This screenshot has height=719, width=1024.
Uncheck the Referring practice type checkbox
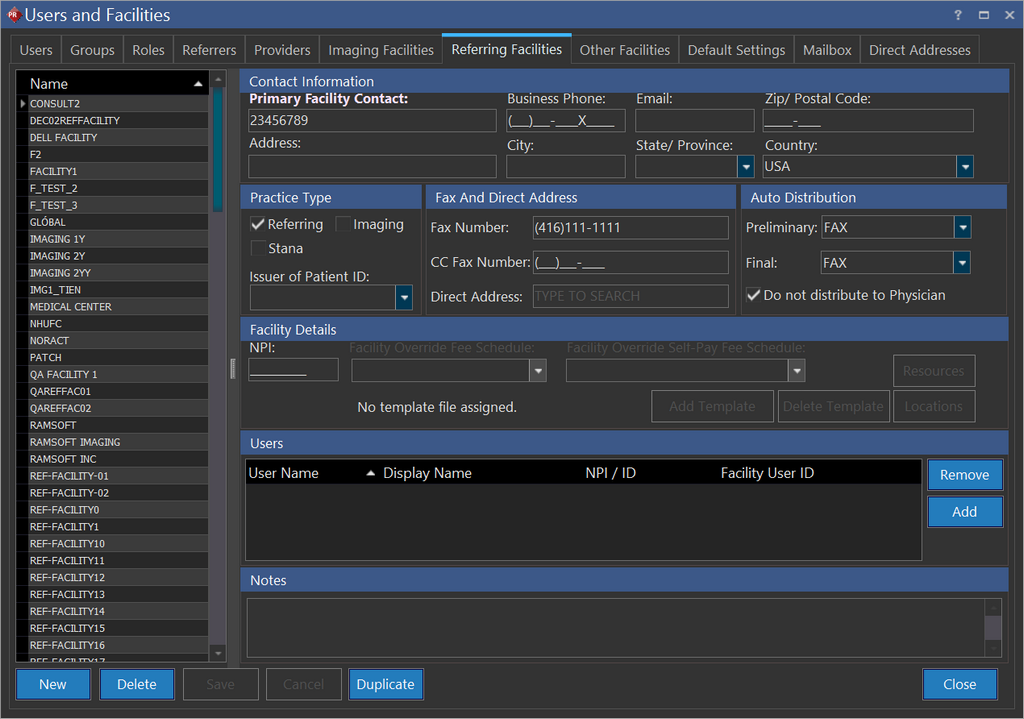pyautogui.click(x=258, y=225)
